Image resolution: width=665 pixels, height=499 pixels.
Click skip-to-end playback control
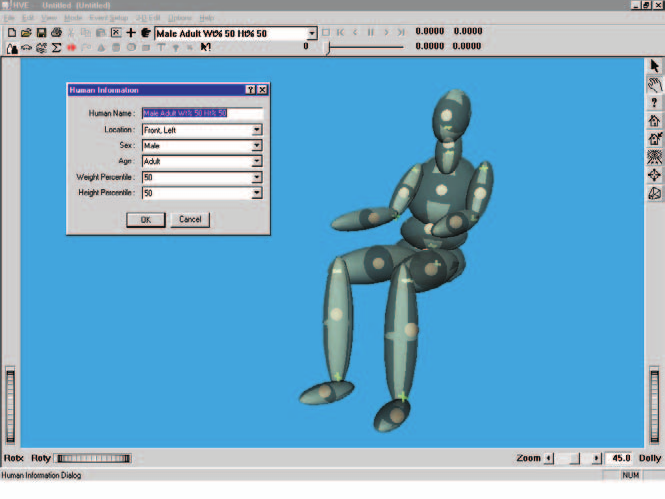tap(401, 32)
